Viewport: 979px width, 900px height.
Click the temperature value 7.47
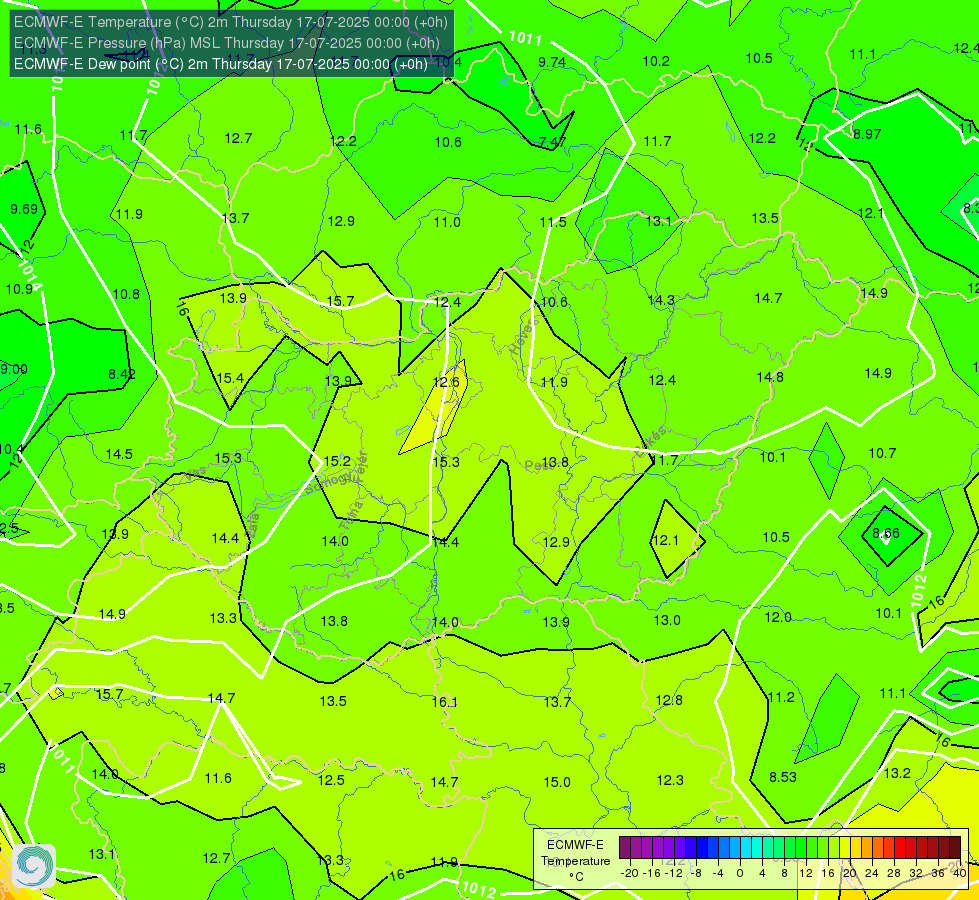click(552, 142)
